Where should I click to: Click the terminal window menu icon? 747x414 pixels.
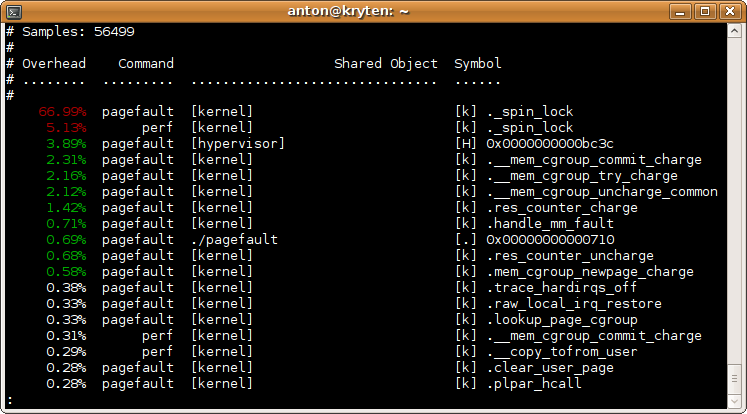[12, 11]
